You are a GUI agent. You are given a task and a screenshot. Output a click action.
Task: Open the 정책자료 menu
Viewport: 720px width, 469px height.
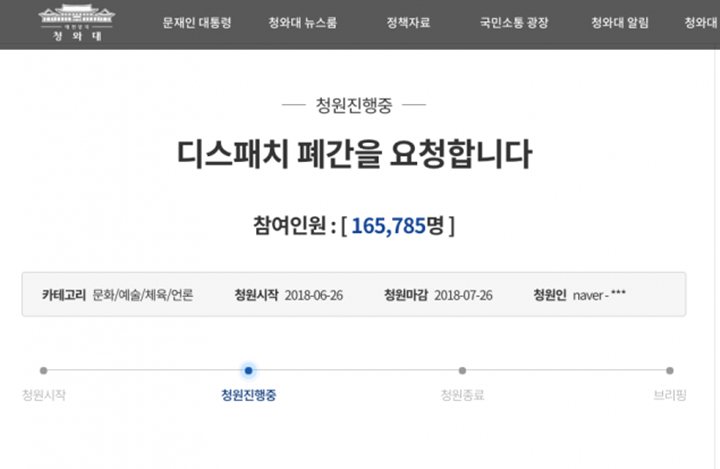point(408,23)
